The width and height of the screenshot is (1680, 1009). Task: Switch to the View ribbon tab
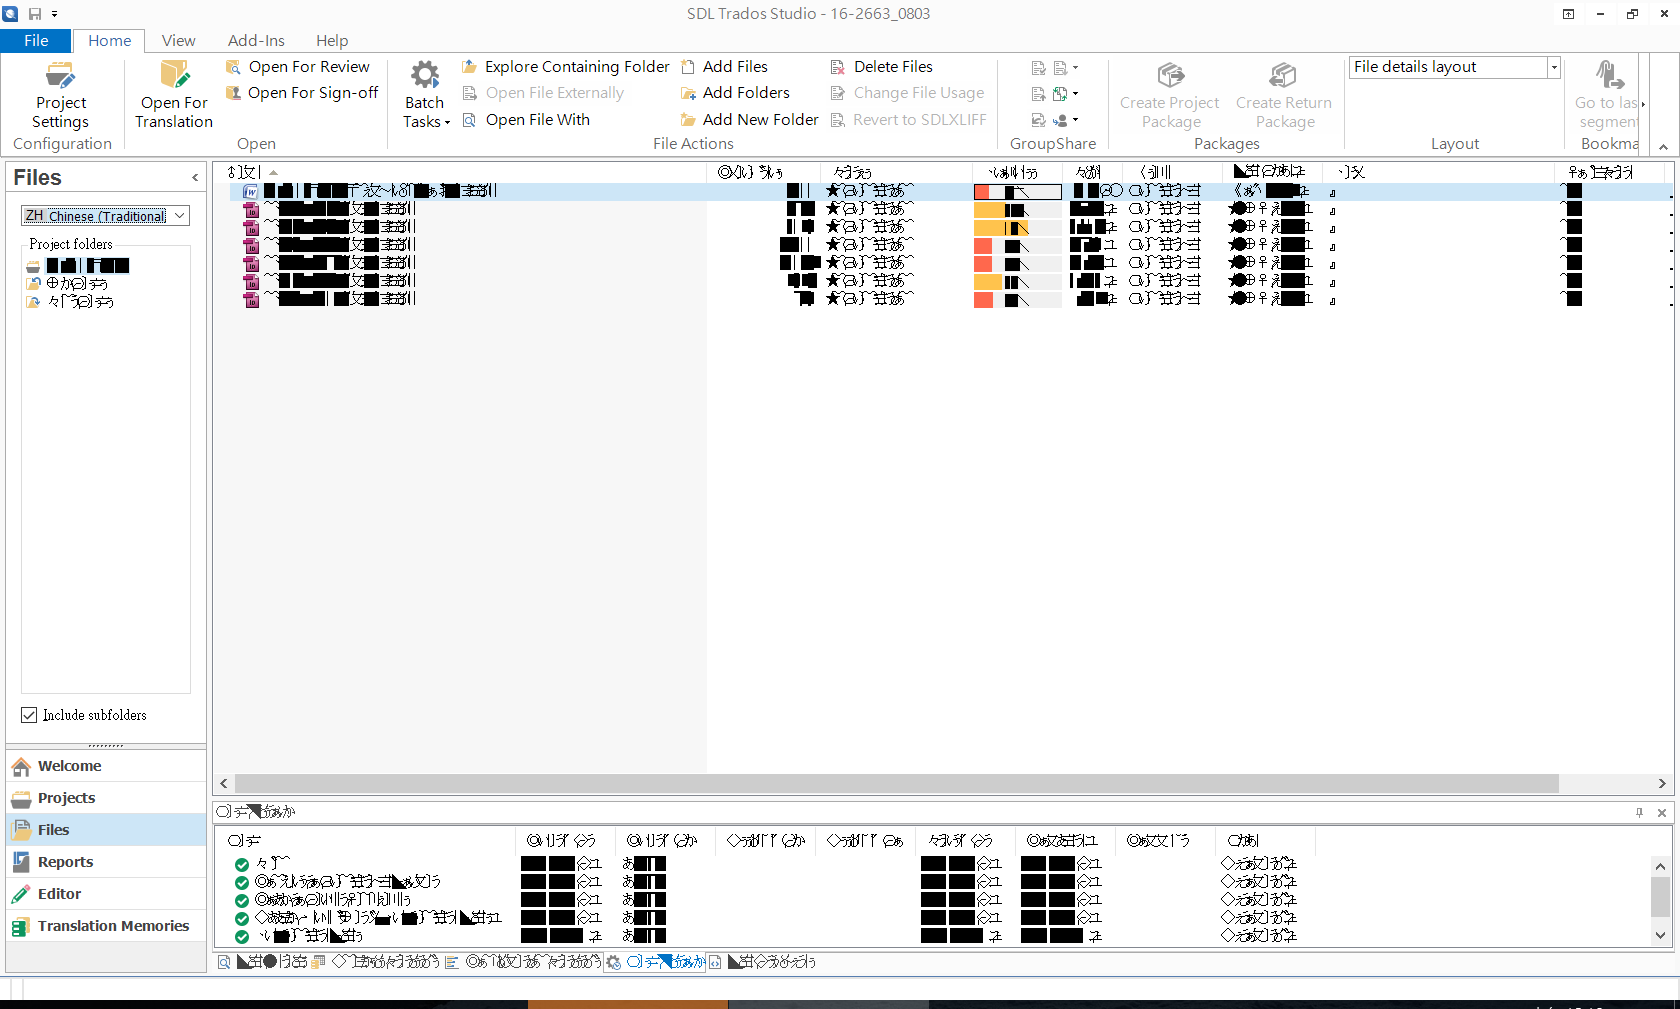pyautogui.click(x=178, y=40)
